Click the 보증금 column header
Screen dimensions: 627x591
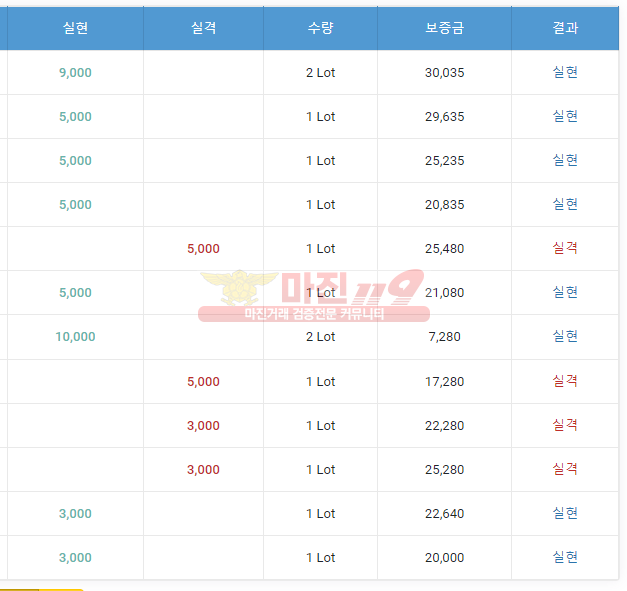pyautogui.click(x=444, y=28)
